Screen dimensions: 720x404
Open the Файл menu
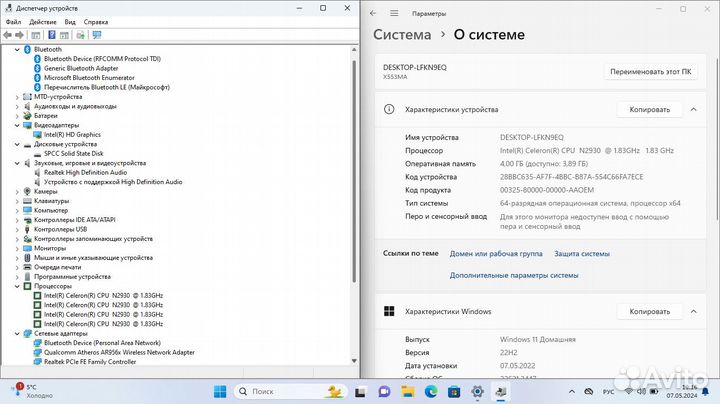pos(13,22)
